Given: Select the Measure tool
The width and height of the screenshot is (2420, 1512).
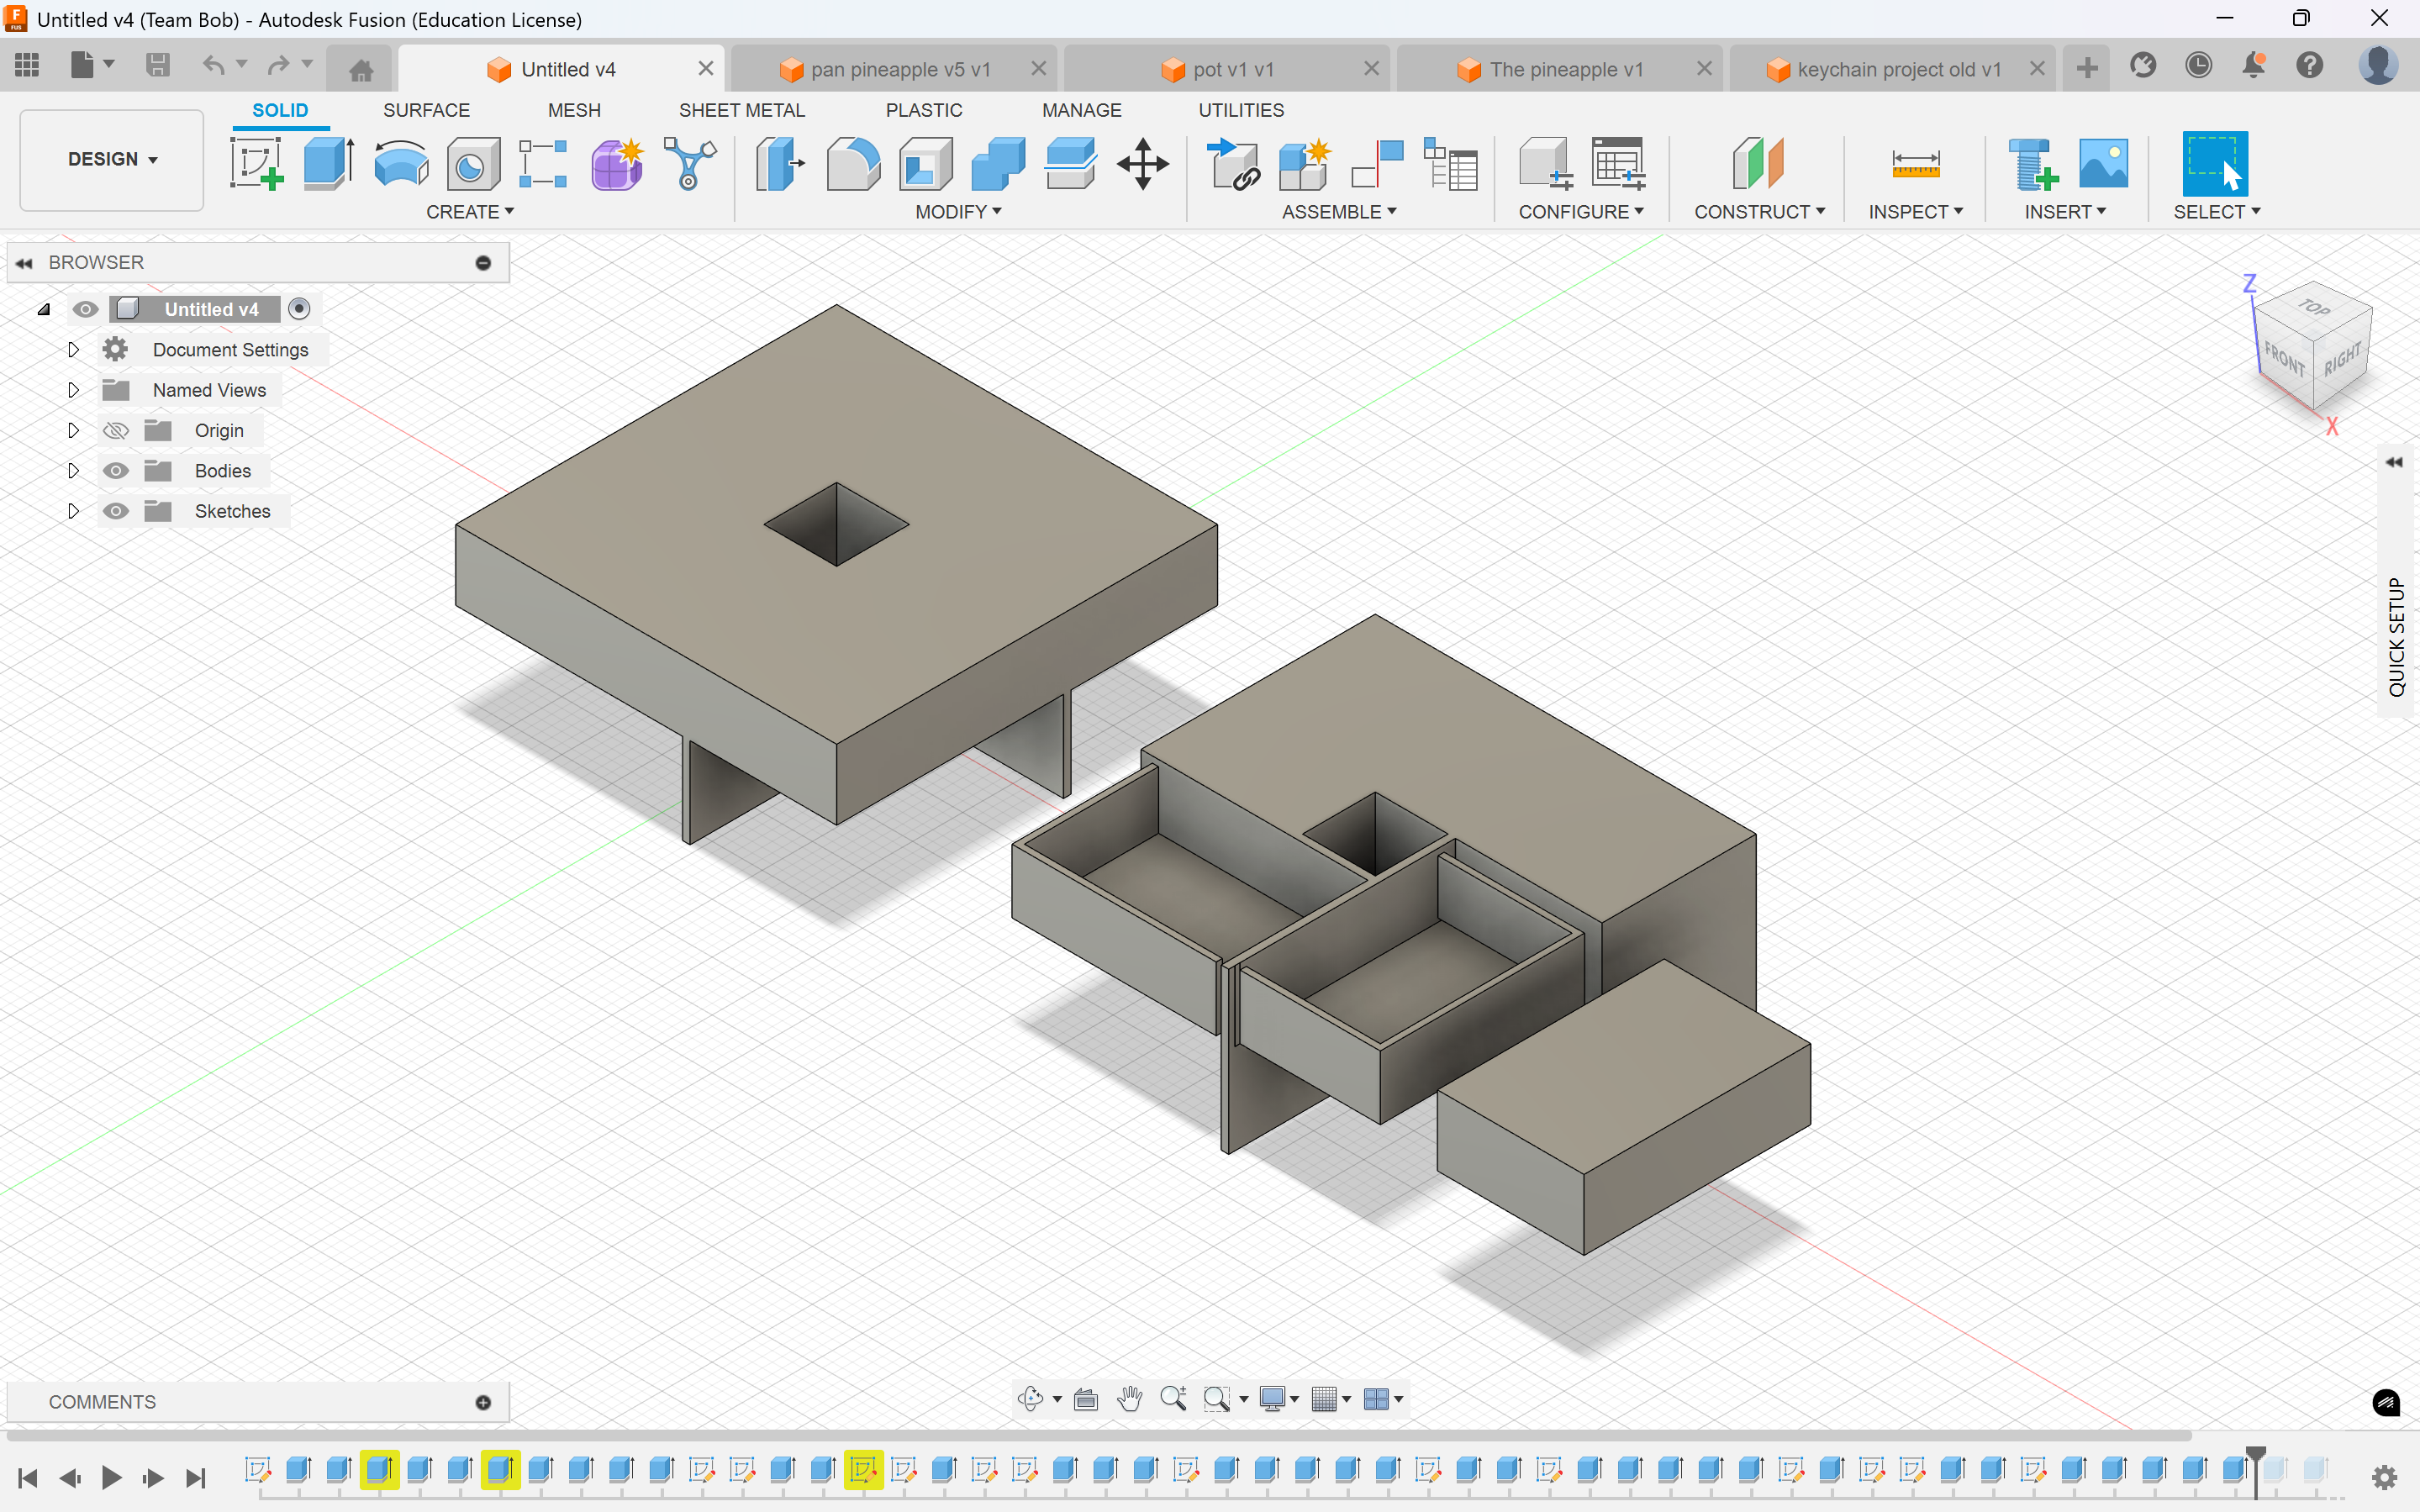Looking at the screenshot, I should click(x=1915, y=164).
